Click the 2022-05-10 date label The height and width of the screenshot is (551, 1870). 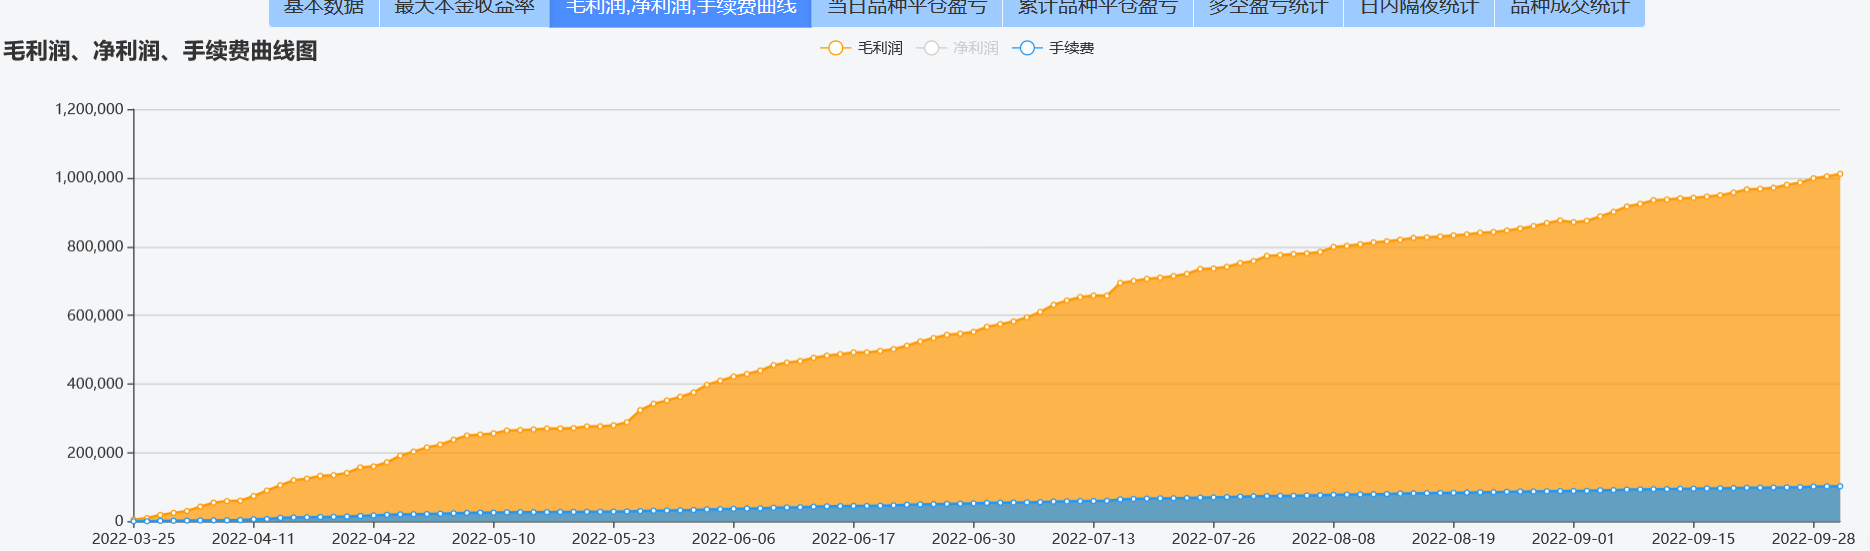point(493,538)
